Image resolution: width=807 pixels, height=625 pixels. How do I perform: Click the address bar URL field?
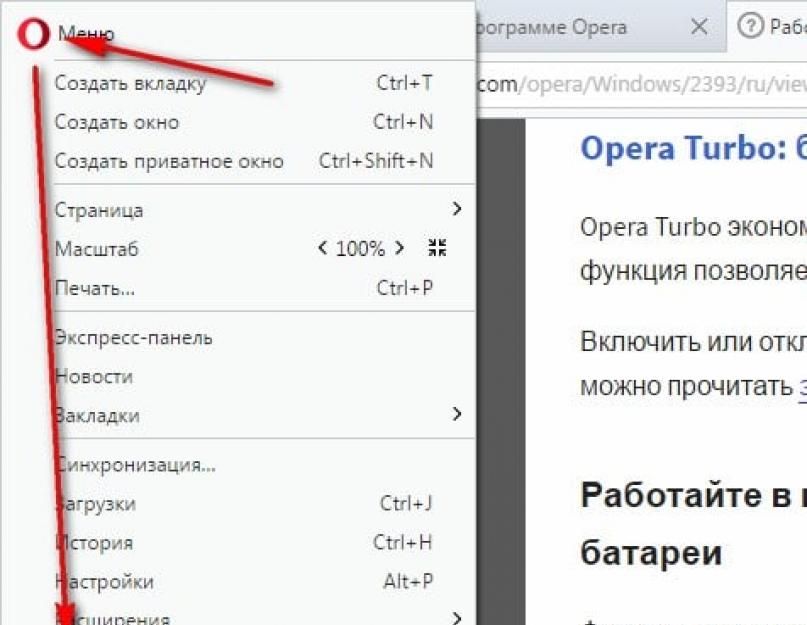(x=641, y=83)
